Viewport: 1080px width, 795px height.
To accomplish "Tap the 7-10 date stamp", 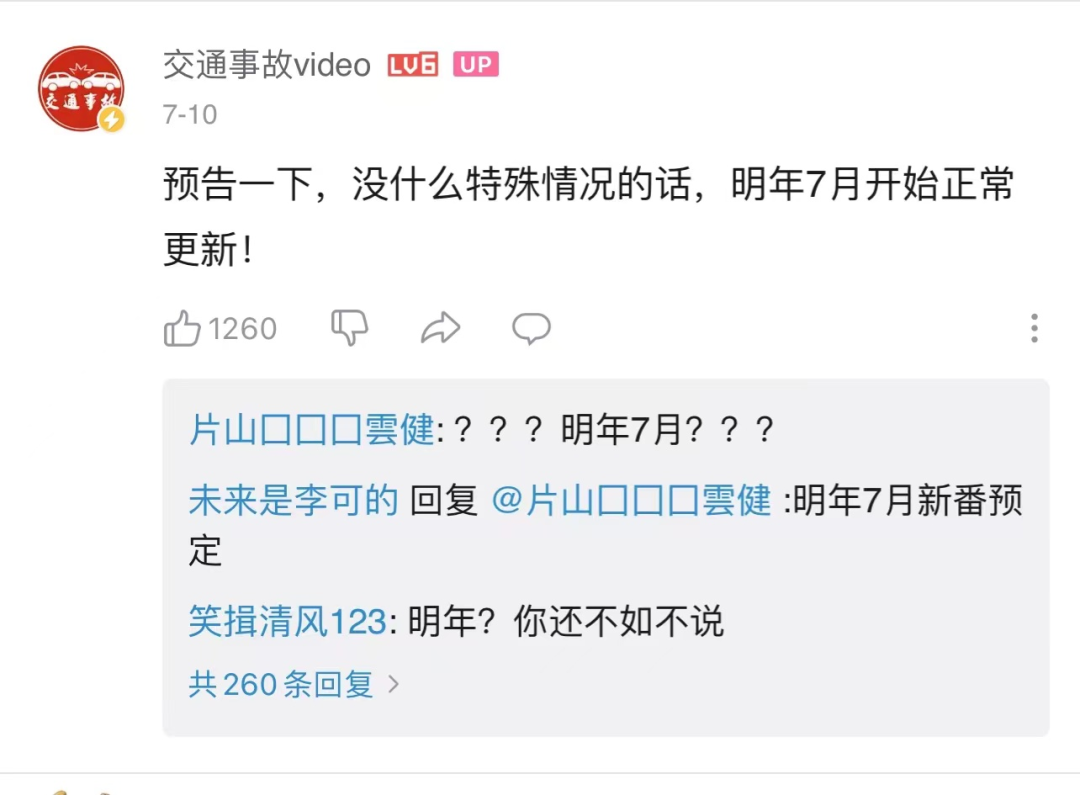I will coord(189,114).
